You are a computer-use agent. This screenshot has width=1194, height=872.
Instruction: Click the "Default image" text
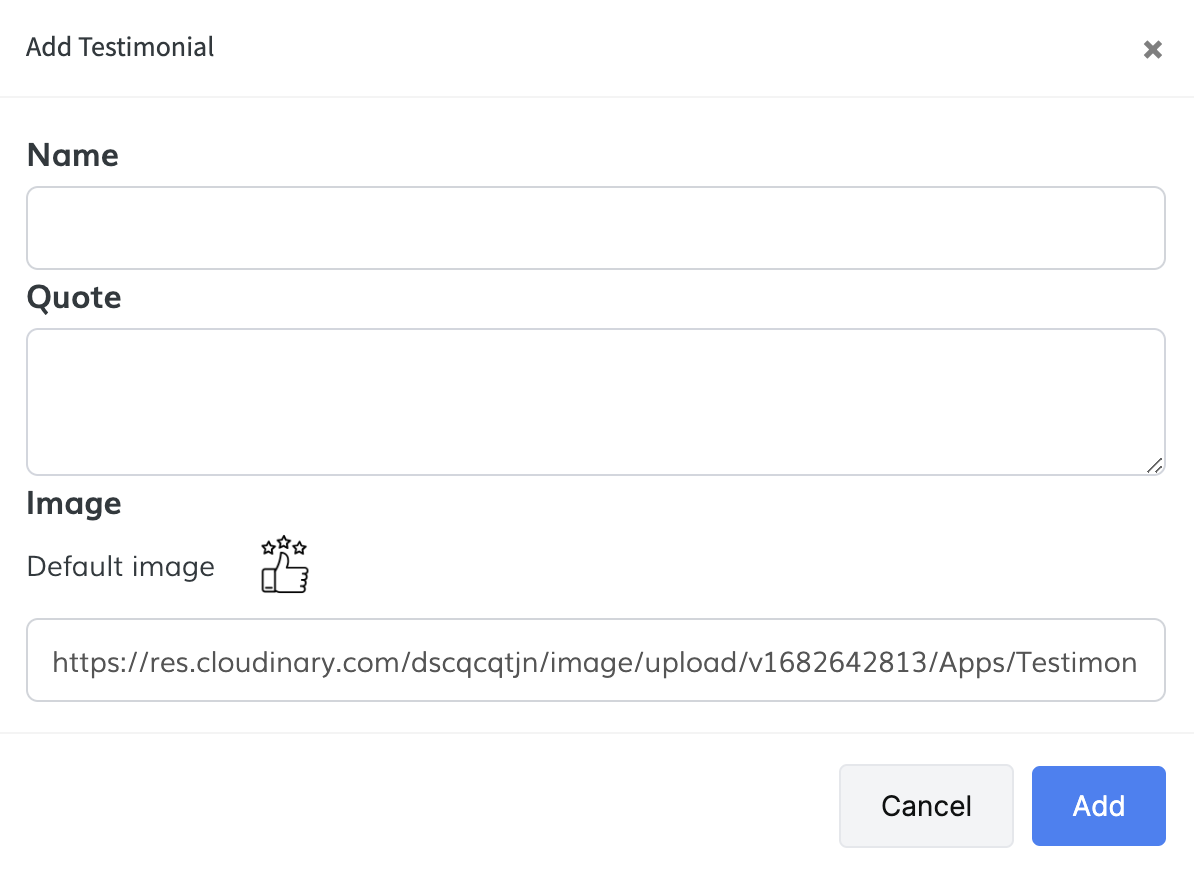[x=121, y=567]
